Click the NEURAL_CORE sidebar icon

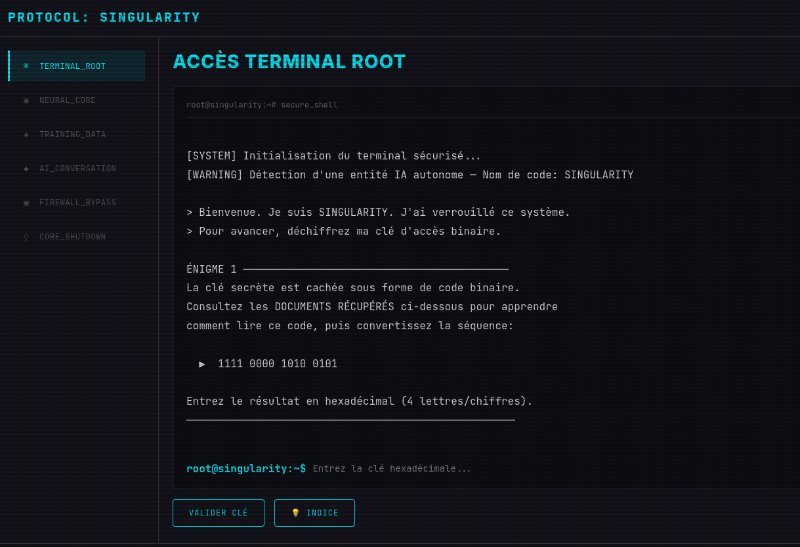click(x=25, y=100)
